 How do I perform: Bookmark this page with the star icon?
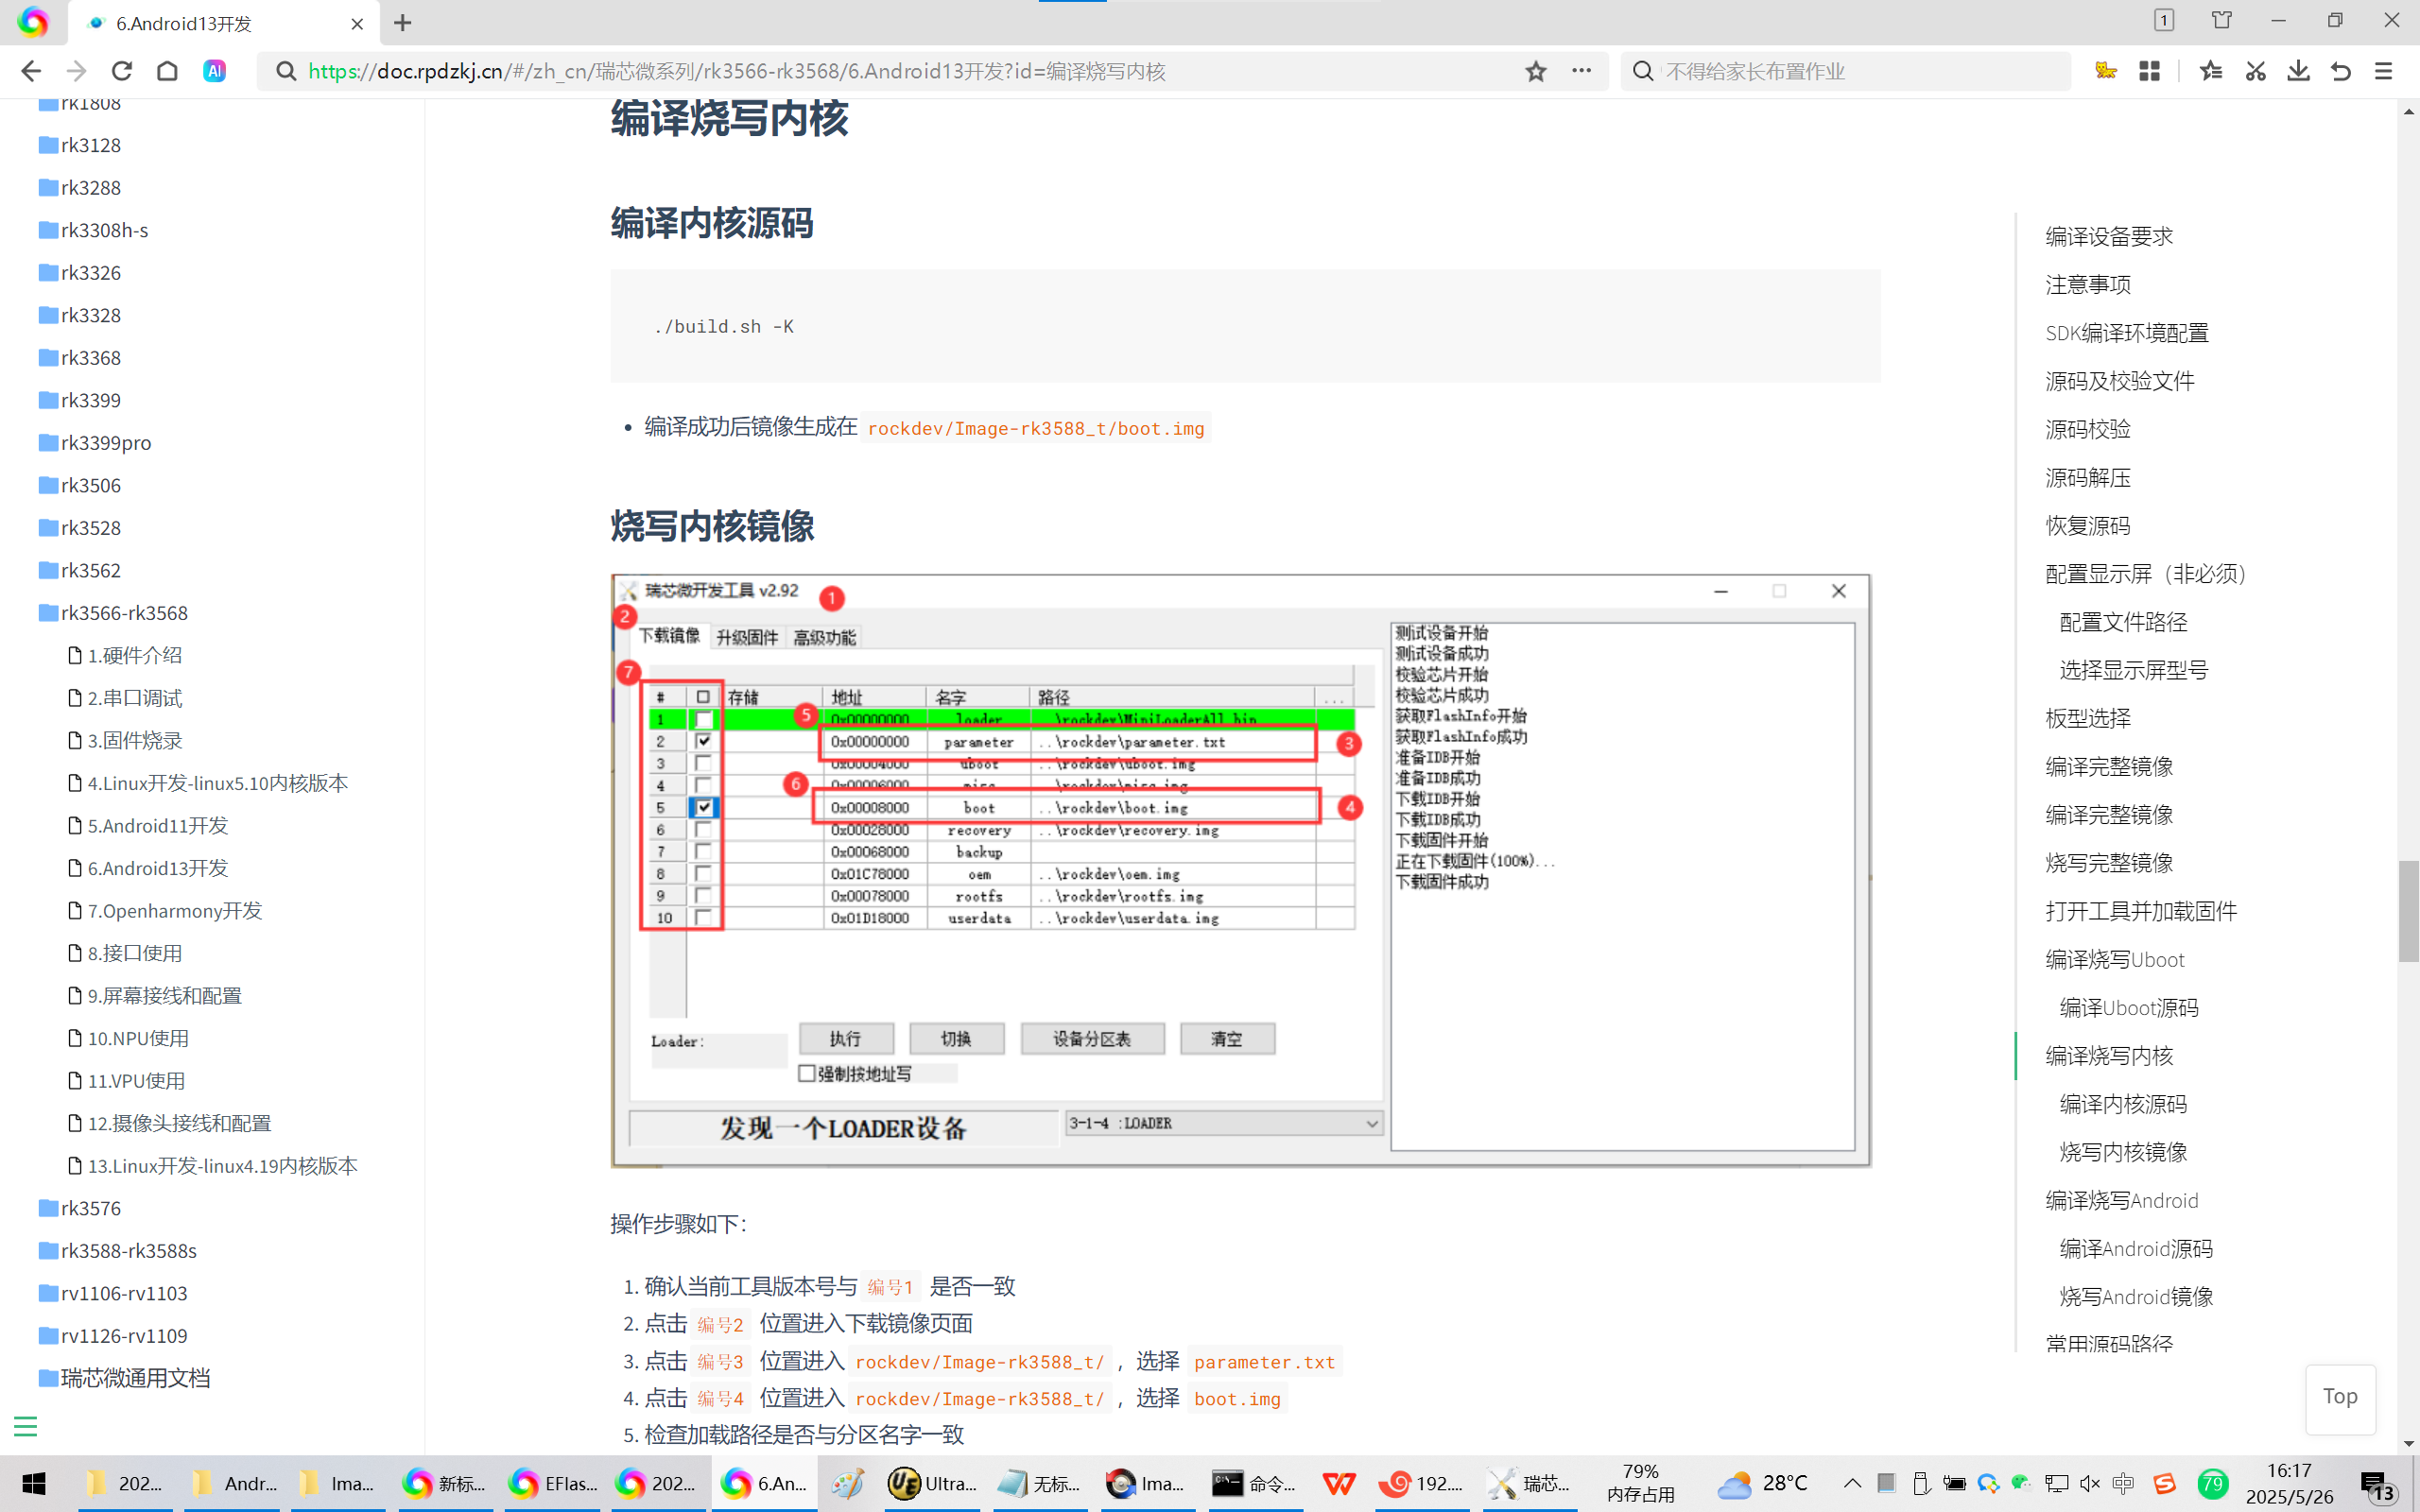(x=1536, y=71)
